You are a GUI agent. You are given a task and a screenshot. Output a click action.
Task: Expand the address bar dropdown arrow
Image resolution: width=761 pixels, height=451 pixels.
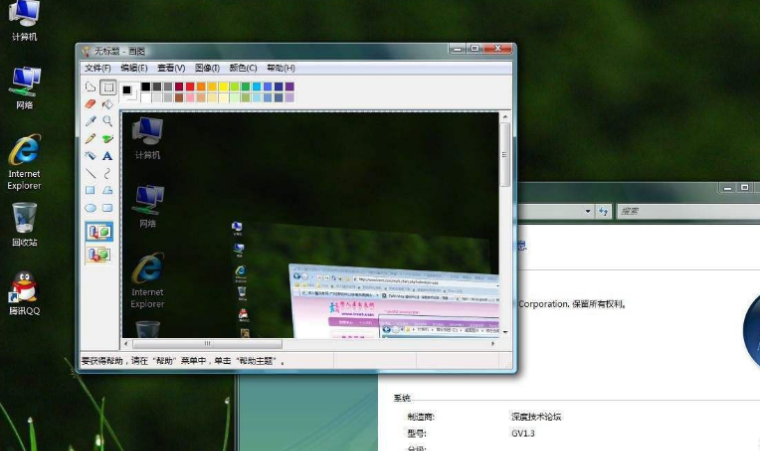point(588,212)
